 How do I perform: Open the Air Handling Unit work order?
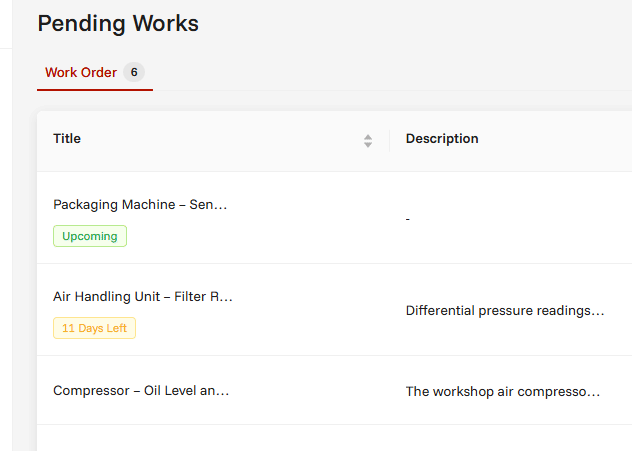pyautogui.click(x=143, y=297)
